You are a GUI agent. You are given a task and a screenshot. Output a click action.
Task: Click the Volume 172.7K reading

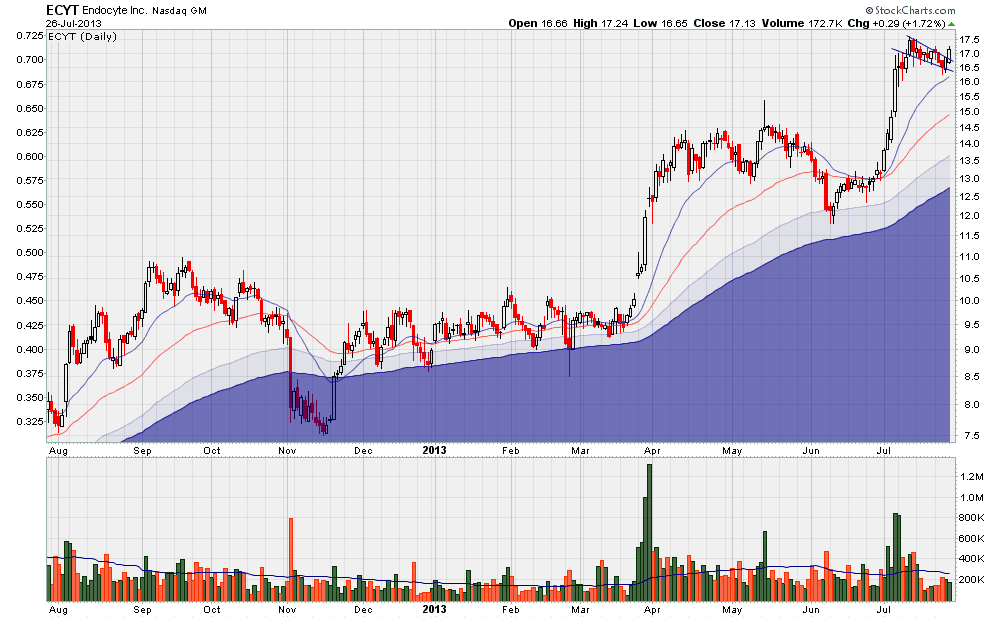[802, 23]
